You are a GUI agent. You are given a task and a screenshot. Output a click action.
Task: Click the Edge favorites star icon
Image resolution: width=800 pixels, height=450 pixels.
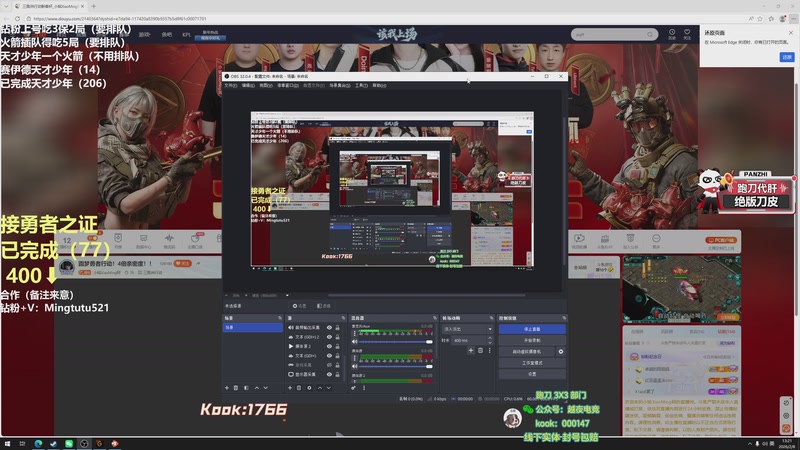(760, 18)
